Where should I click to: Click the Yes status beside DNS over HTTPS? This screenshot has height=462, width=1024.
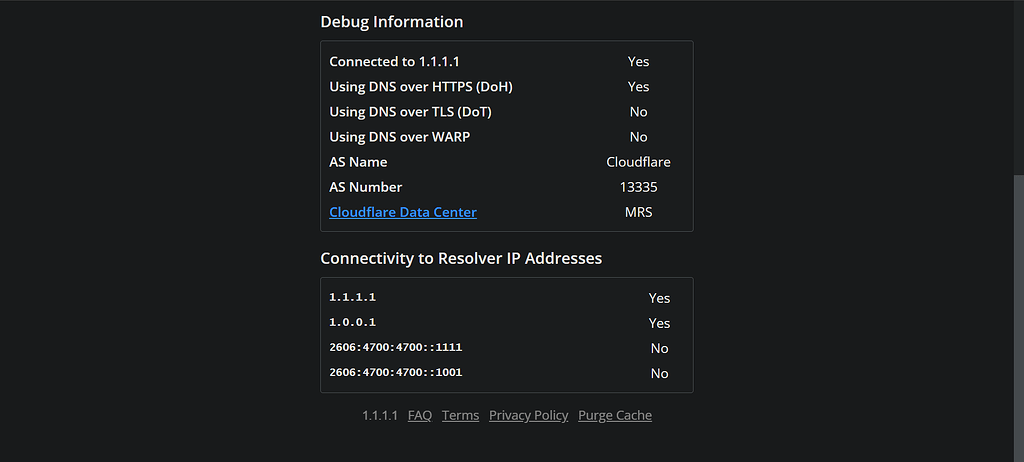pos(638,87)
